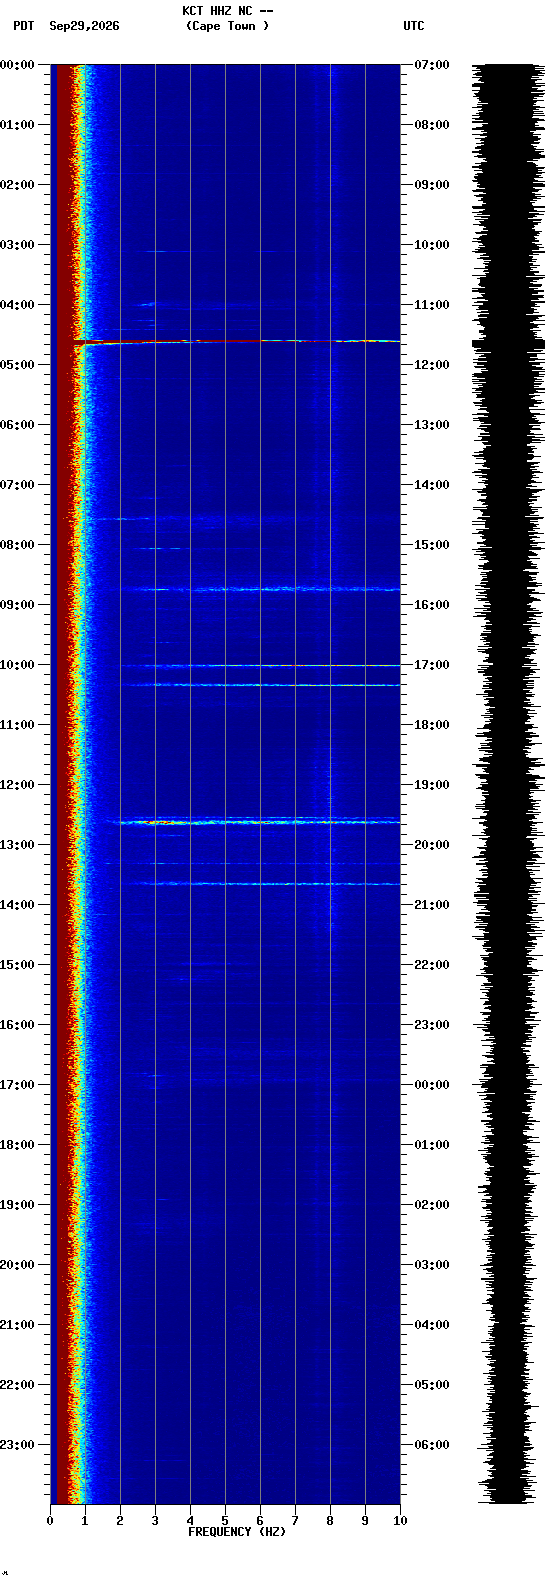Click frequency axis tick label '3'
This screenshot has width=552, height=1584.
coord(155,1521)
